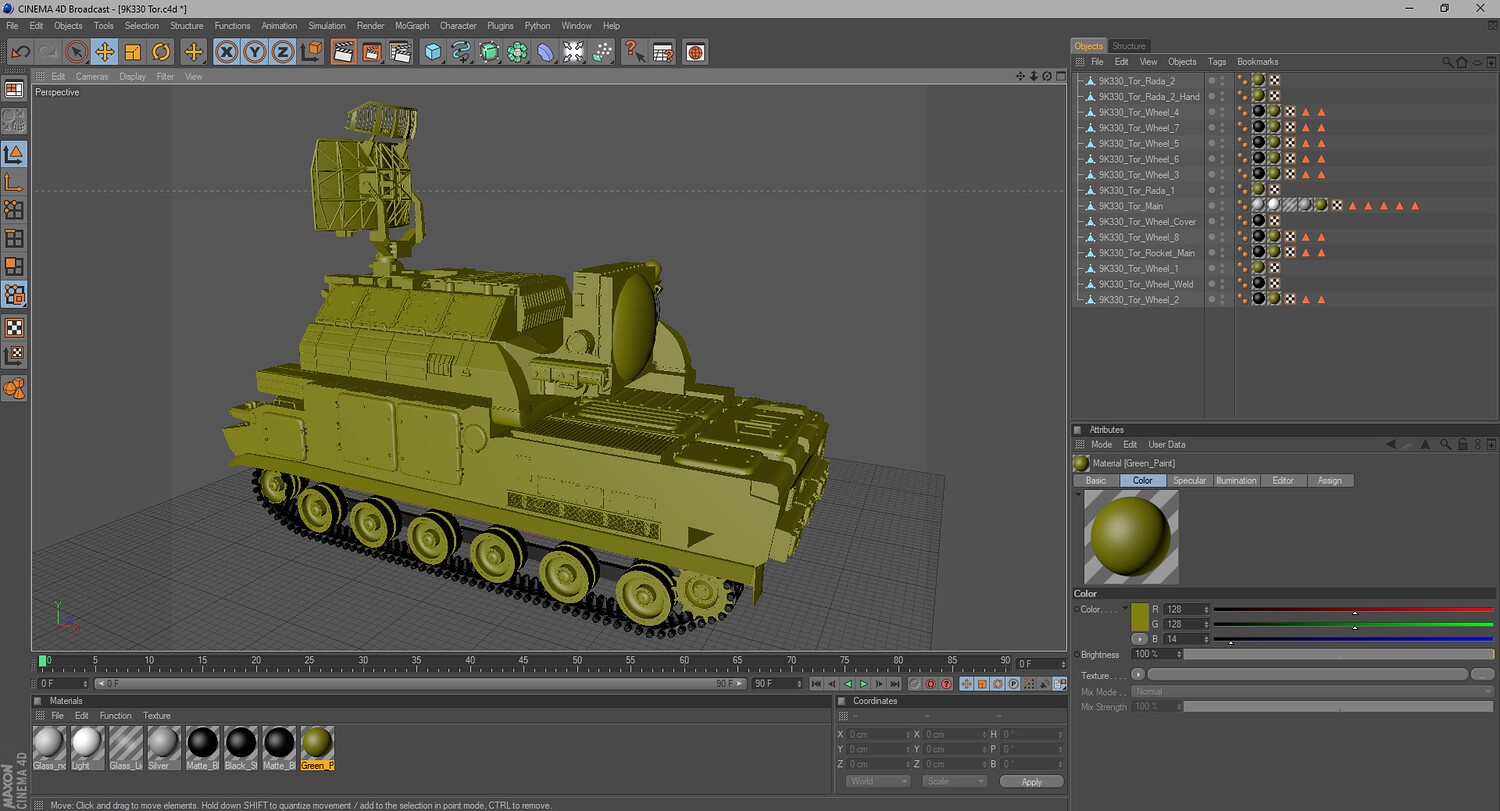
Task: Open the Assign tab of the material
Action: 1330,481
